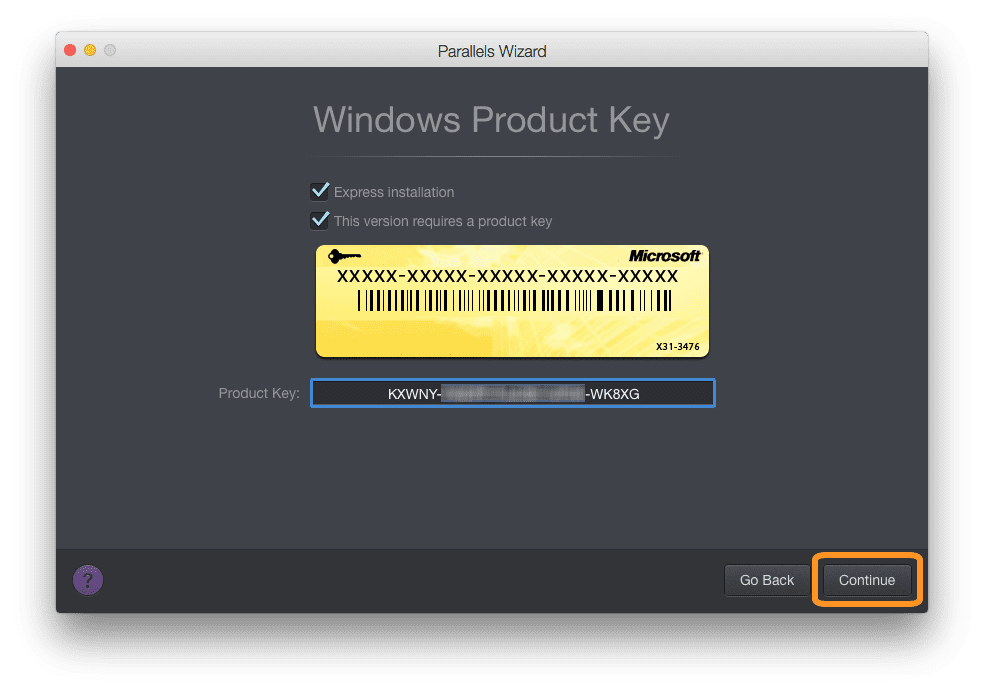
Task: Click the Continue button
Action: click(x=867, y=580)
